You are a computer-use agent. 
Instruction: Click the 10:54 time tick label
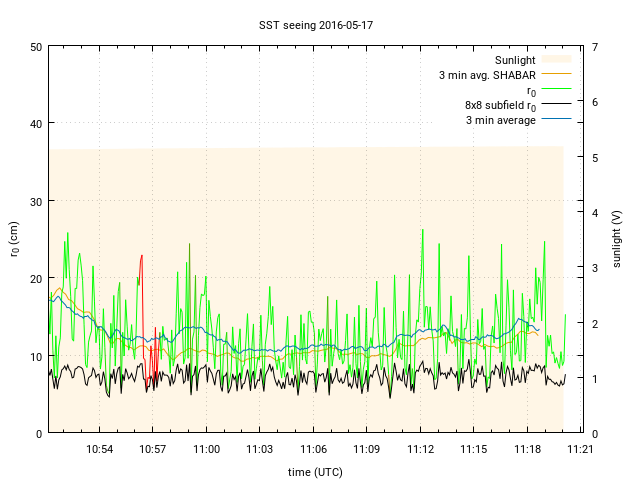pos(99,450)
